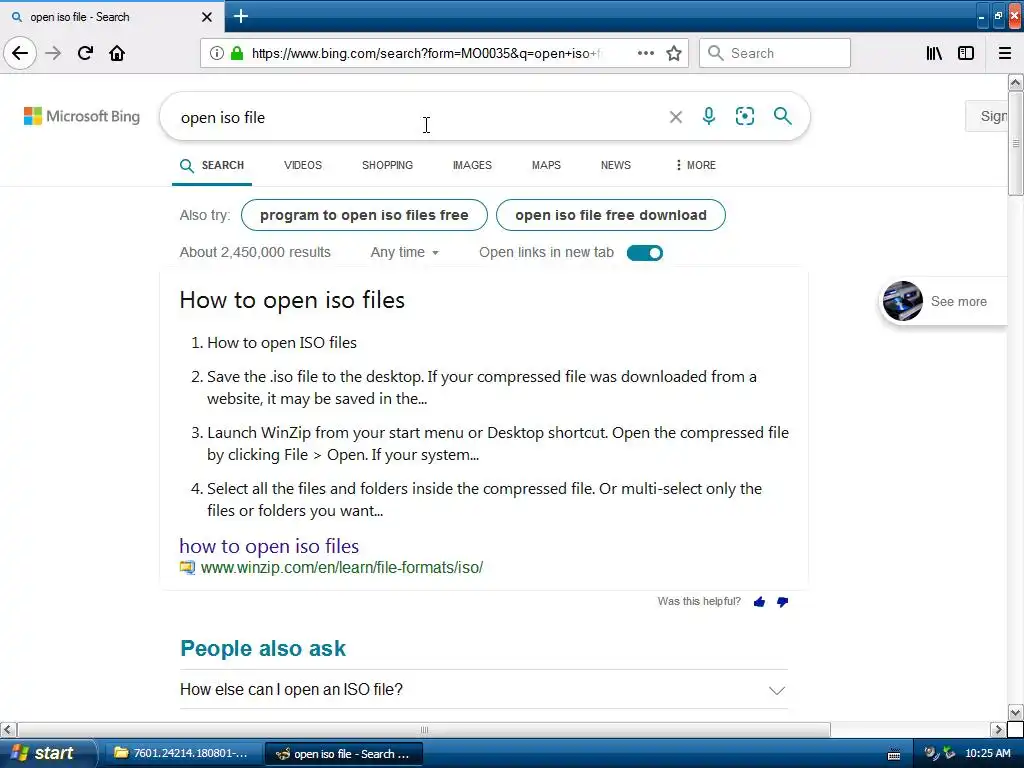This screenshot has height=768, width=1024.
Task: Click the See more link text
Action: pyautogui.click(x=958, y=301)
